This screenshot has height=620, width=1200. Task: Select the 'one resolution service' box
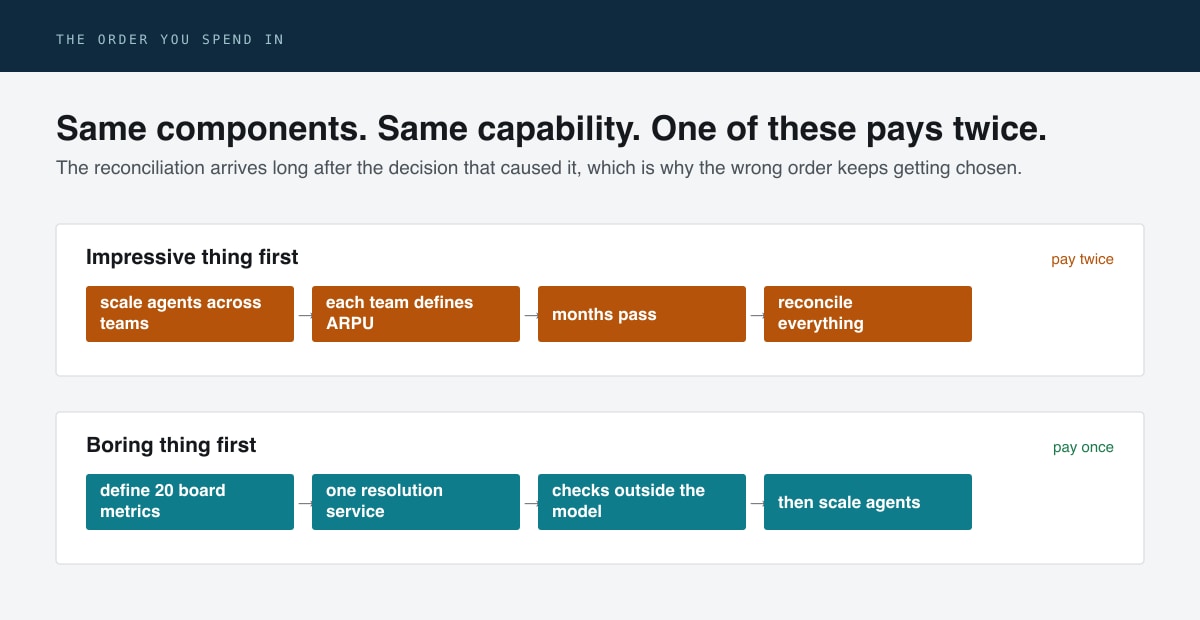[416, 502]
